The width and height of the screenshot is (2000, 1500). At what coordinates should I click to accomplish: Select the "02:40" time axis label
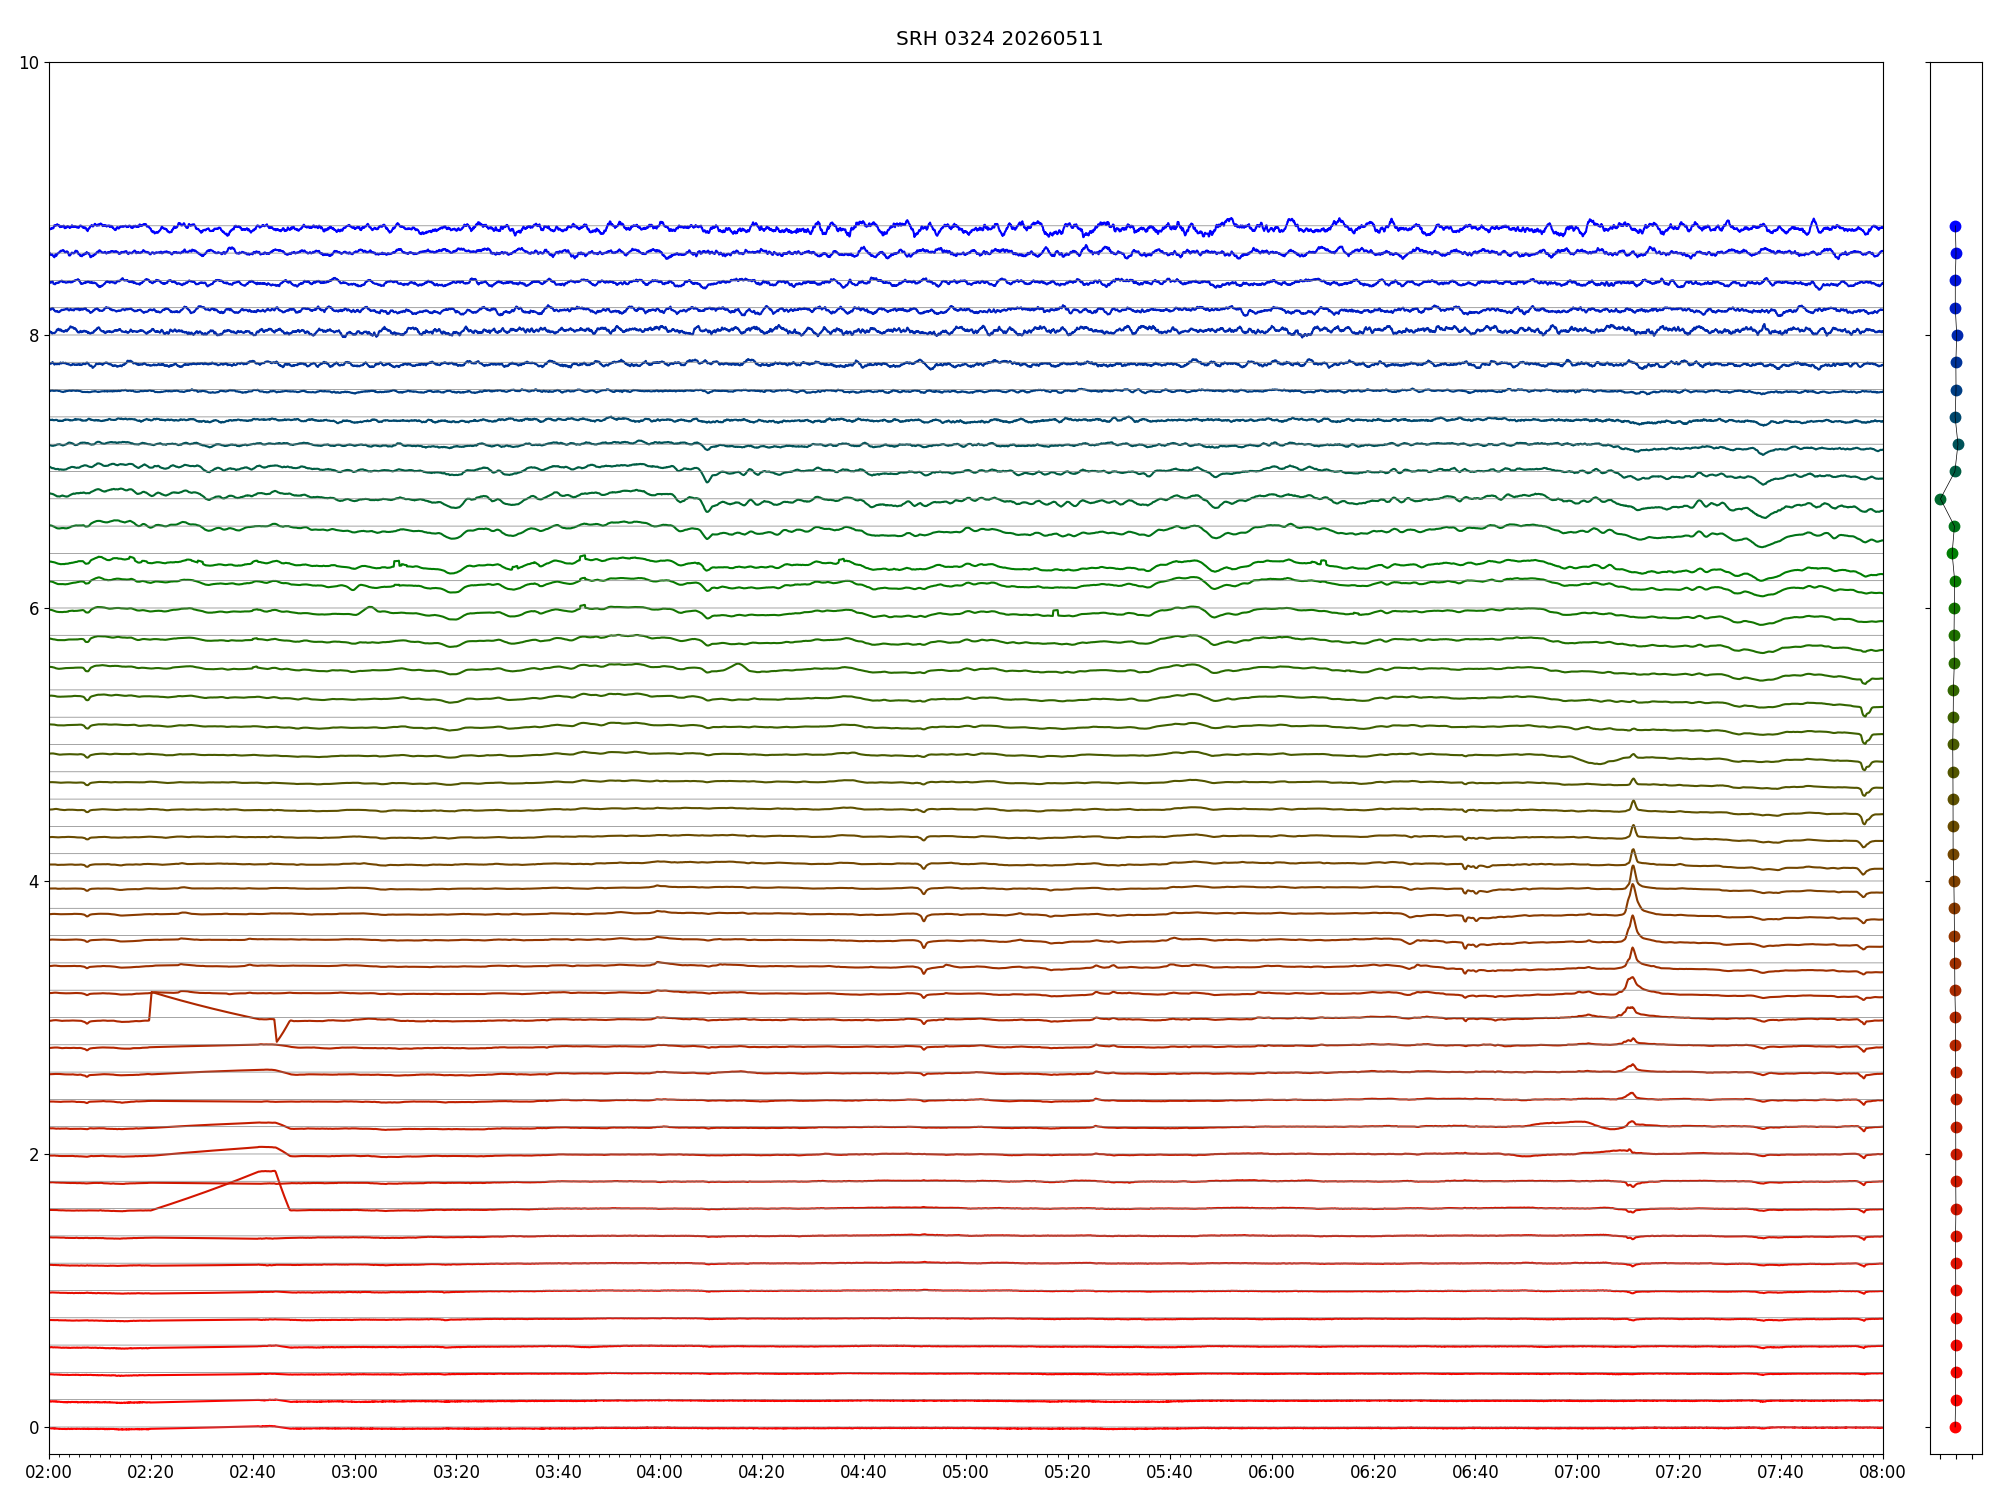(x=253, y=1473)
